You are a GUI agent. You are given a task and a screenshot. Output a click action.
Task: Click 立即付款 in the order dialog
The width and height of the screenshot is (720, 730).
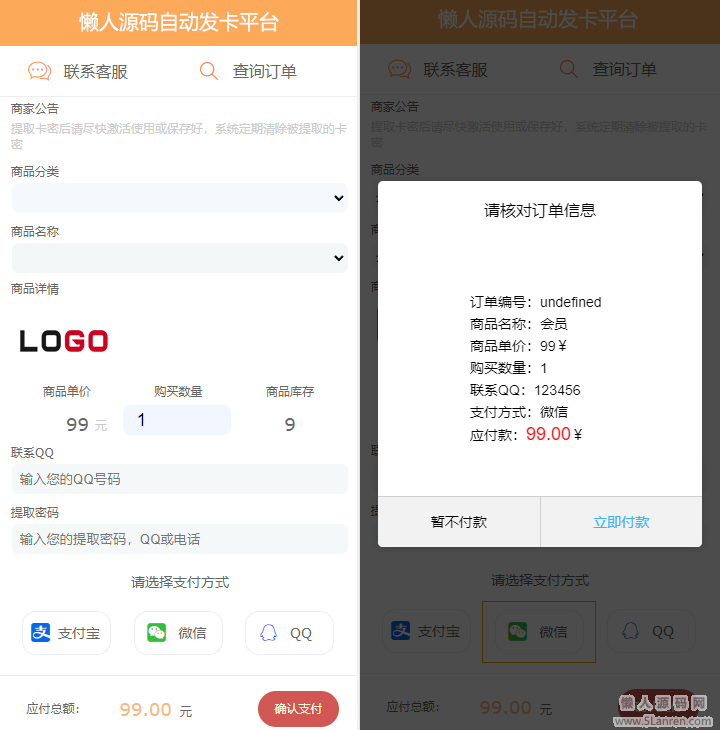[621, 522]
